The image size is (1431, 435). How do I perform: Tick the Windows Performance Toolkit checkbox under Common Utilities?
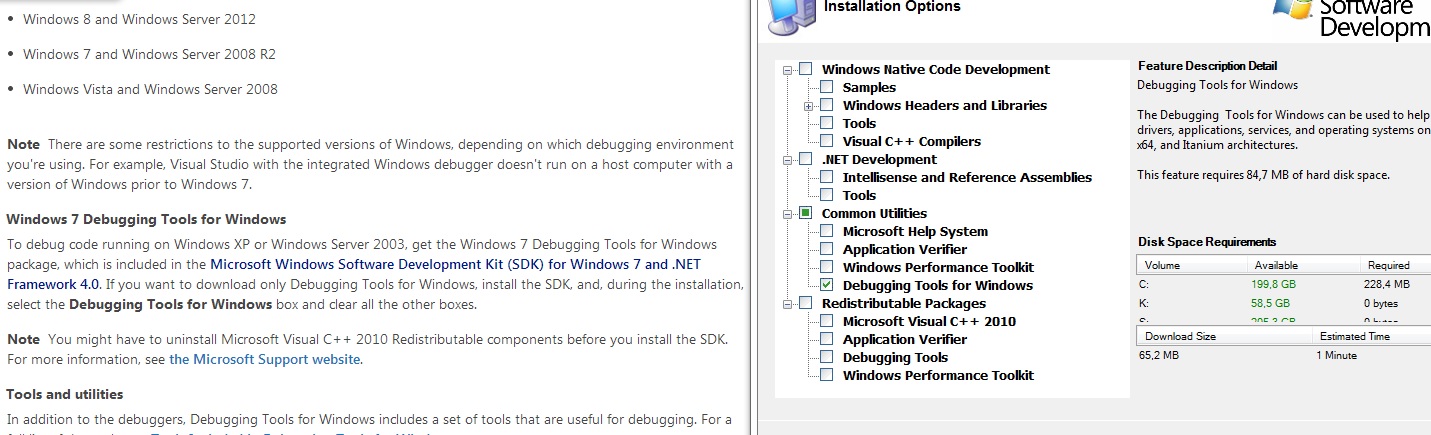coord(826,267)
